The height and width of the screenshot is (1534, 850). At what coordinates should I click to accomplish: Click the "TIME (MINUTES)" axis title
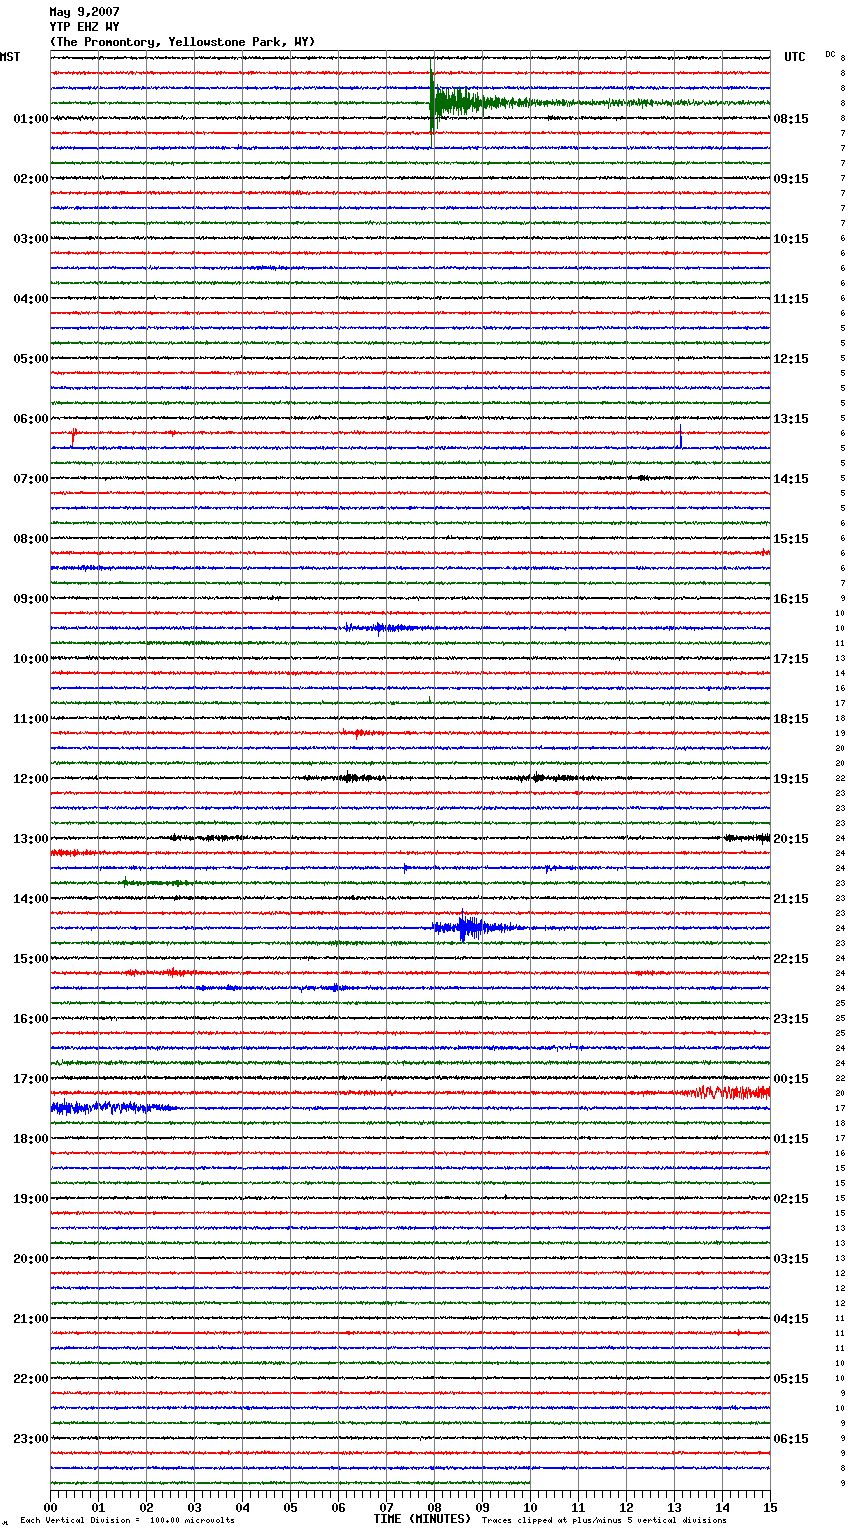(x=422, y=1519)
